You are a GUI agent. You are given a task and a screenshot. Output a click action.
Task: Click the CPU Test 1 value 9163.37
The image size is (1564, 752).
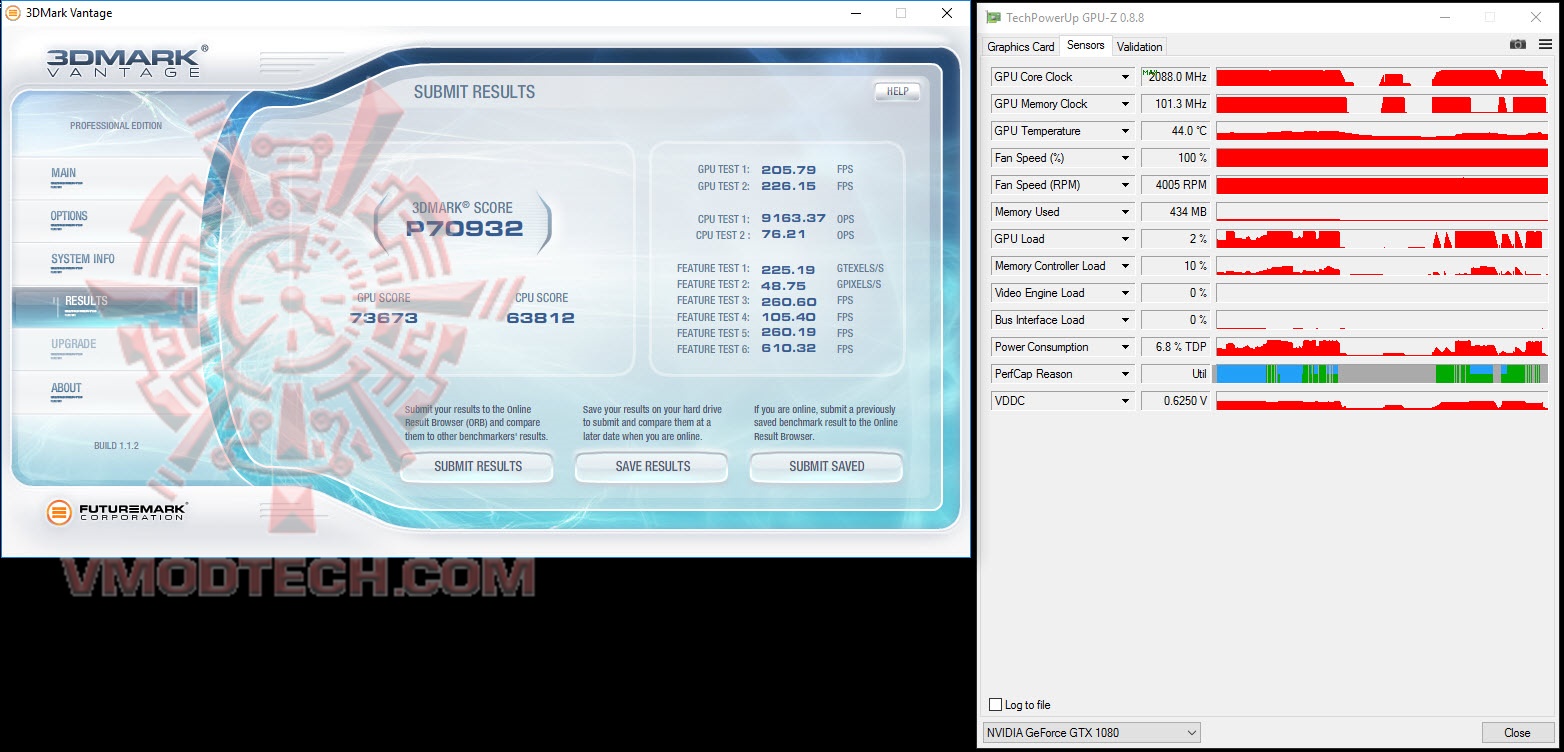pyautogui.click(x=793, y=219)
